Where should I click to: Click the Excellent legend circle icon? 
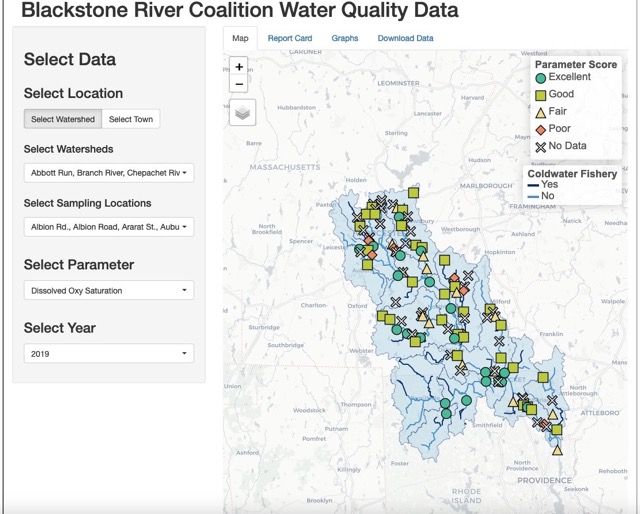click(540, 78)
